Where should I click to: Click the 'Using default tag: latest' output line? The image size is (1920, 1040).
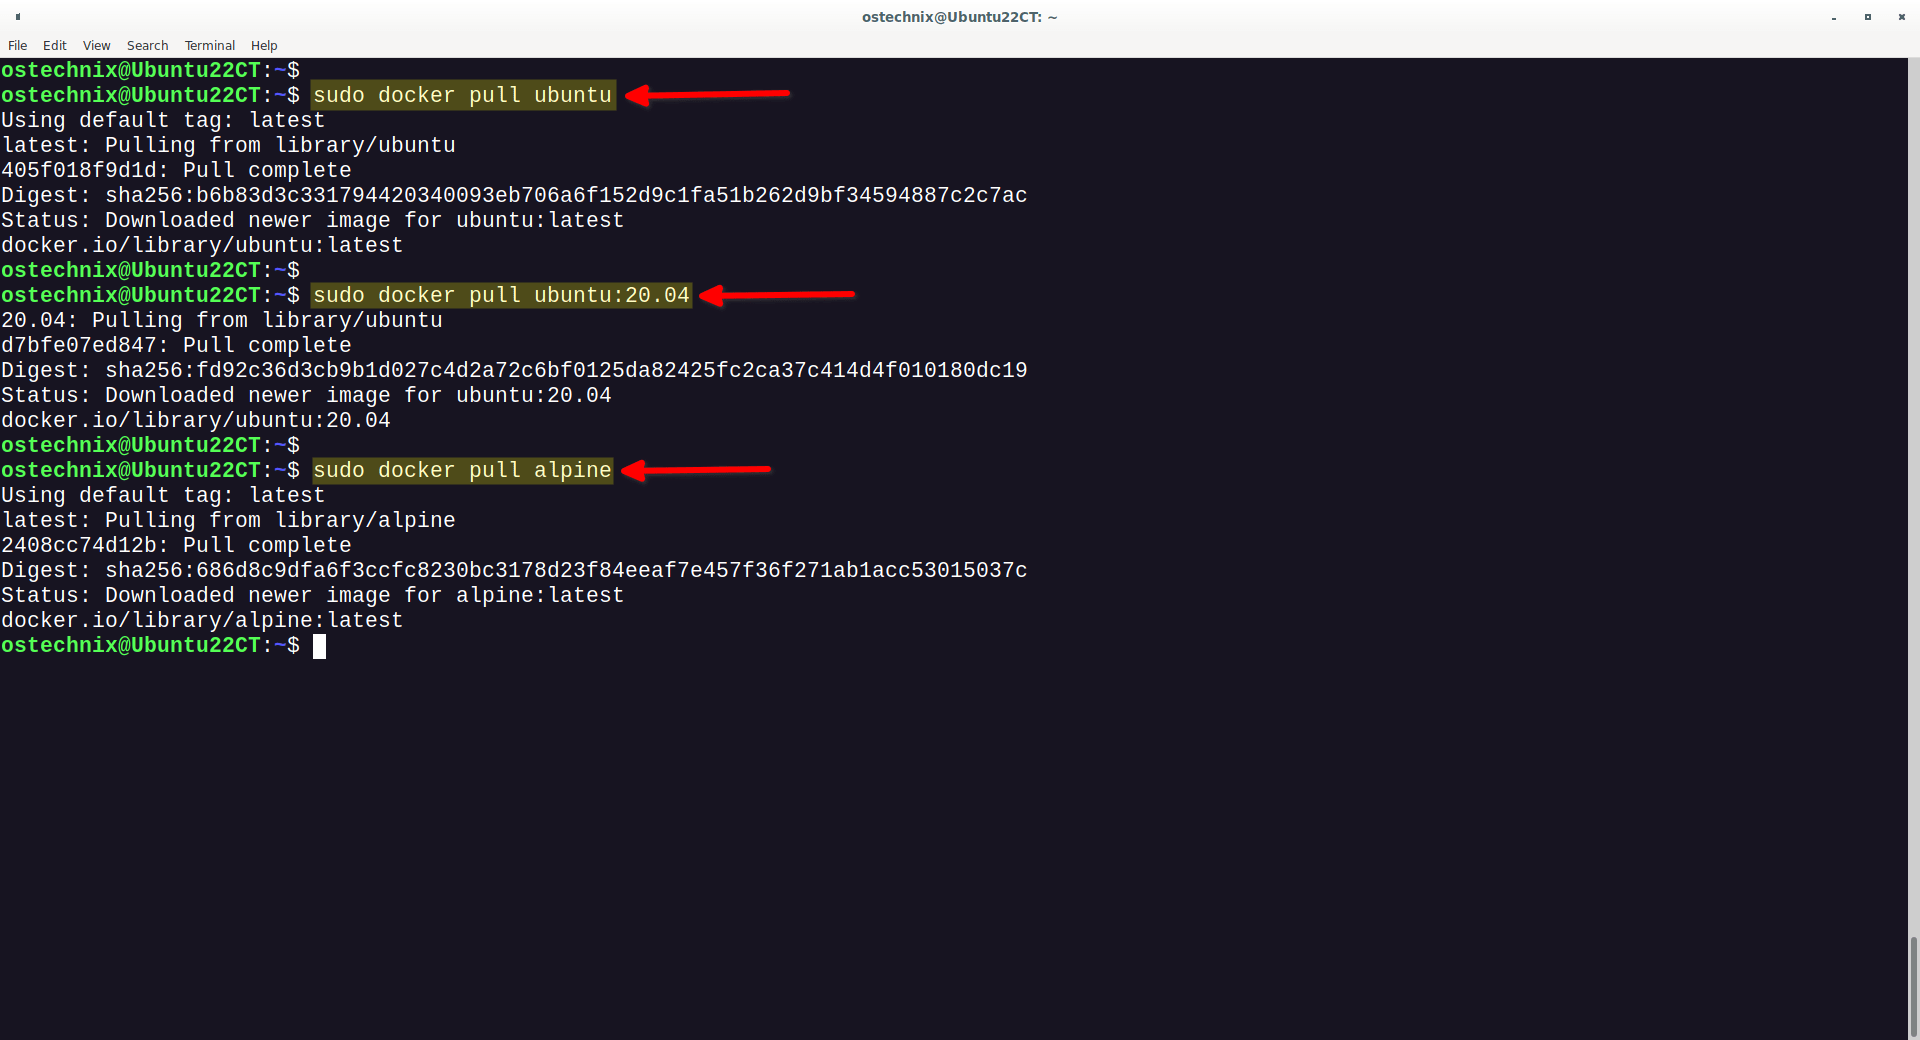point(162,120)
